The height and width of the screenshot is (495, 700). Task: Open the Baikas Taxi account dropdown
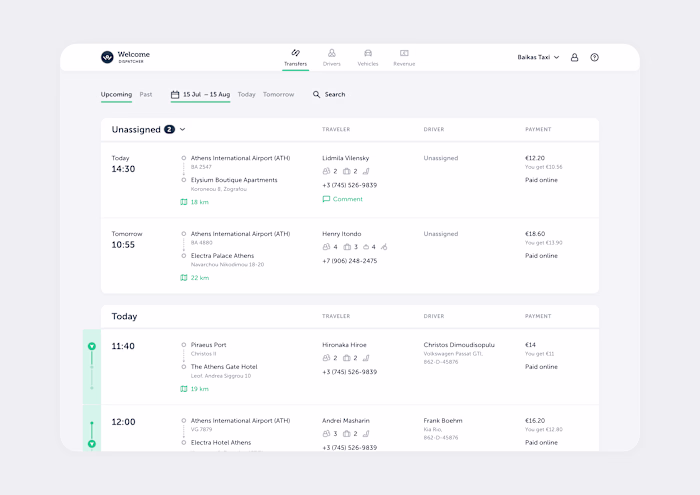[538, 57]
